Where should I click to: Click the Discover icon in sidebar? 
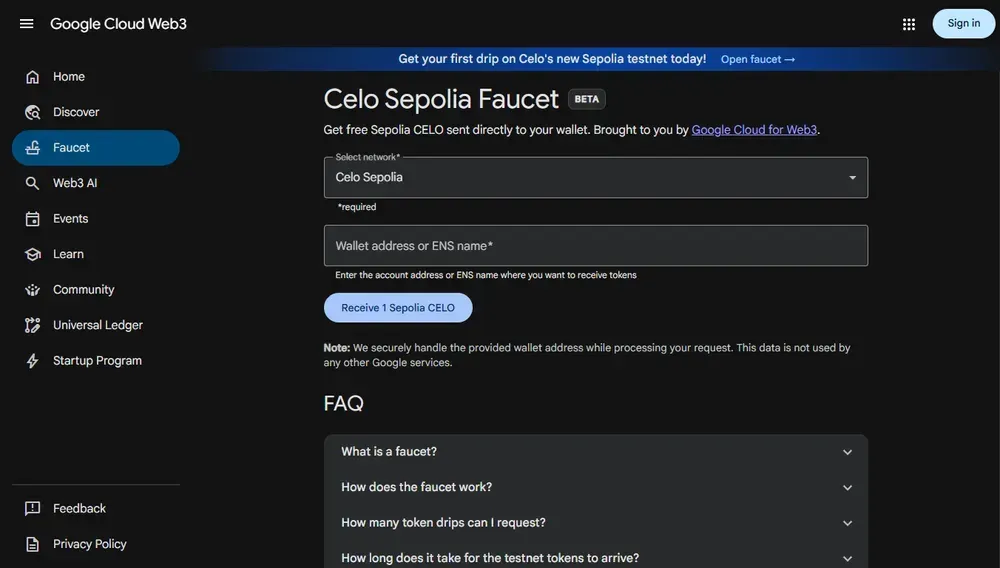(33, 112)
